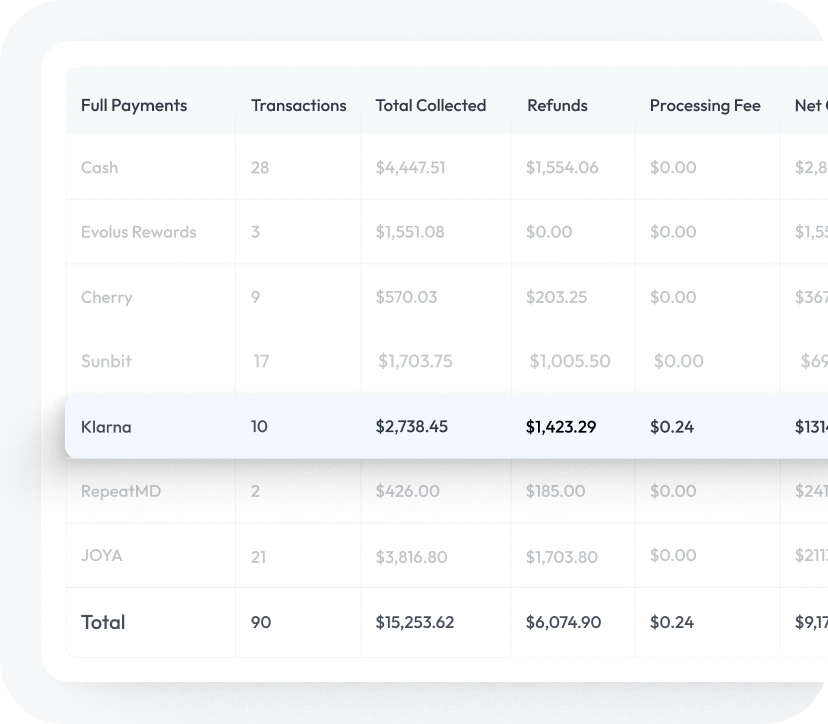Click the Sunbit payment method
Screen dimensions: 828x724
(106, 361)
